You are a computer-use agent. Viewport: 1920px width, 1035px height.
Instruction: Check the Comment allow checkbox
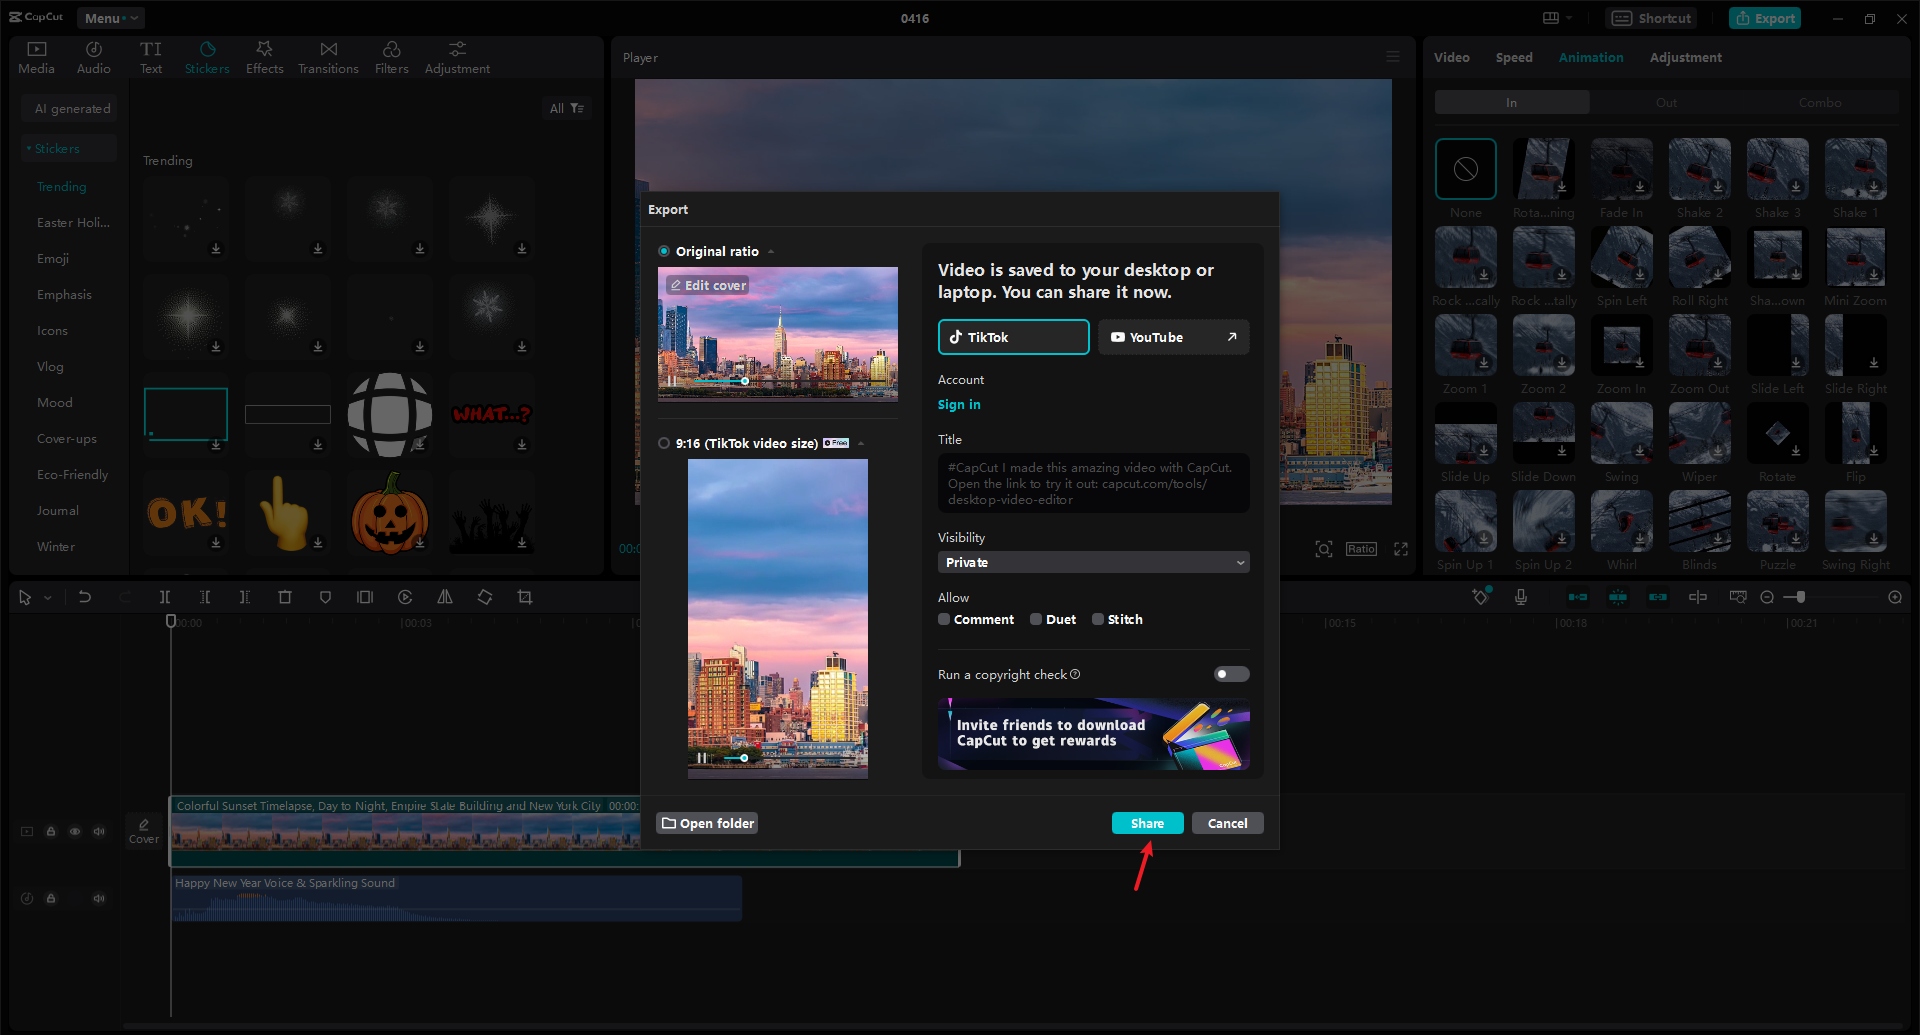(x=944, y=619)
